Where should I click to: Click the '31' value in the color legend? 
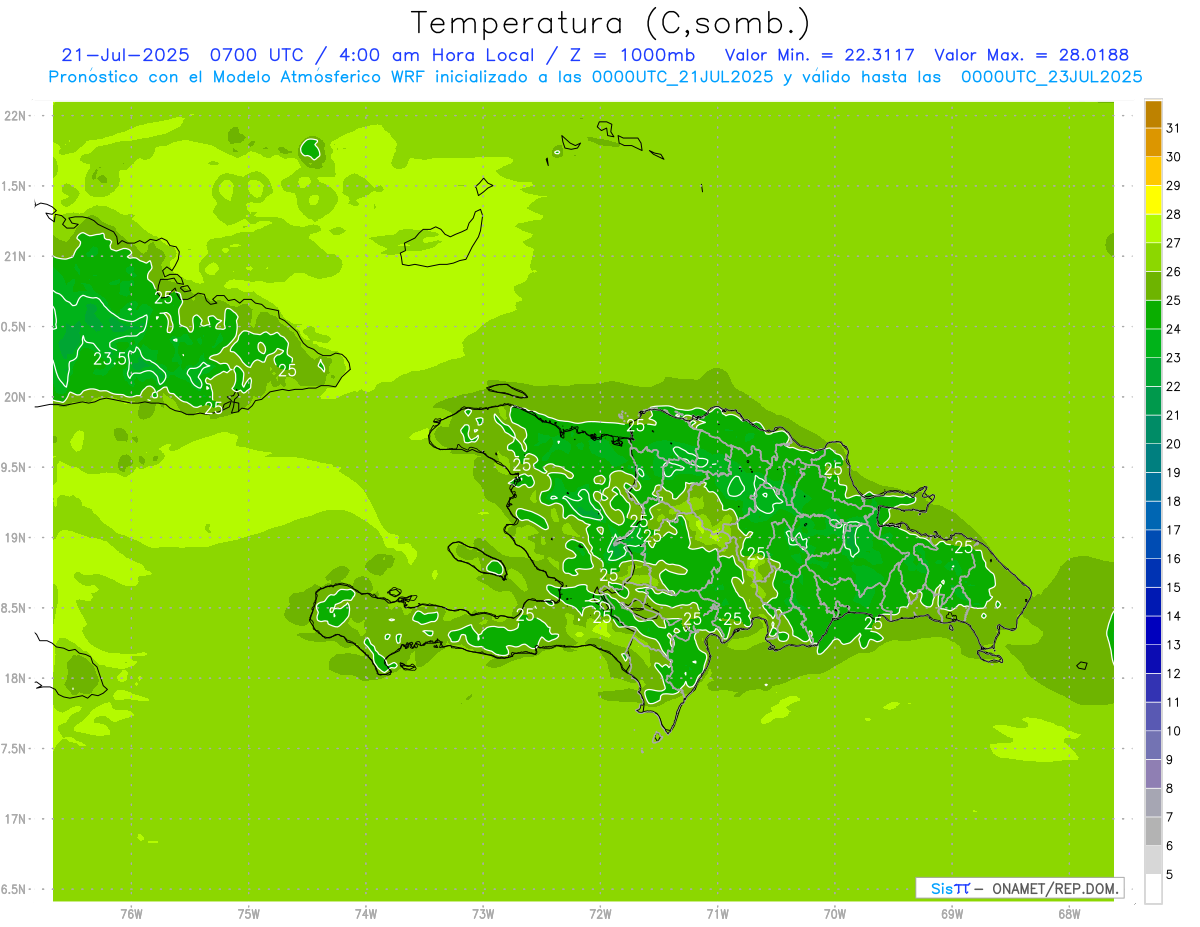1173,128
